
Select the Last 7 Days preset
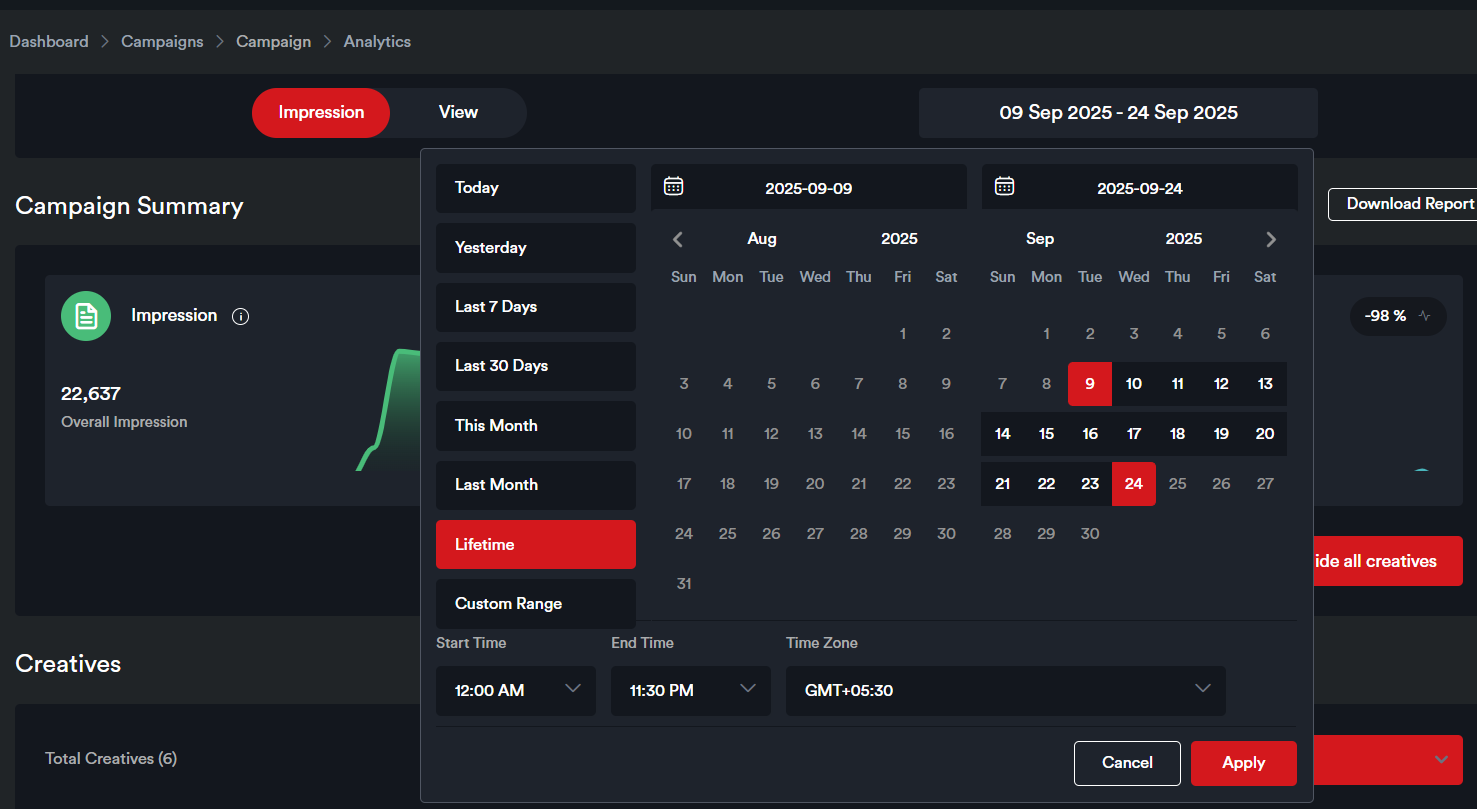click(x=536, y=307)
